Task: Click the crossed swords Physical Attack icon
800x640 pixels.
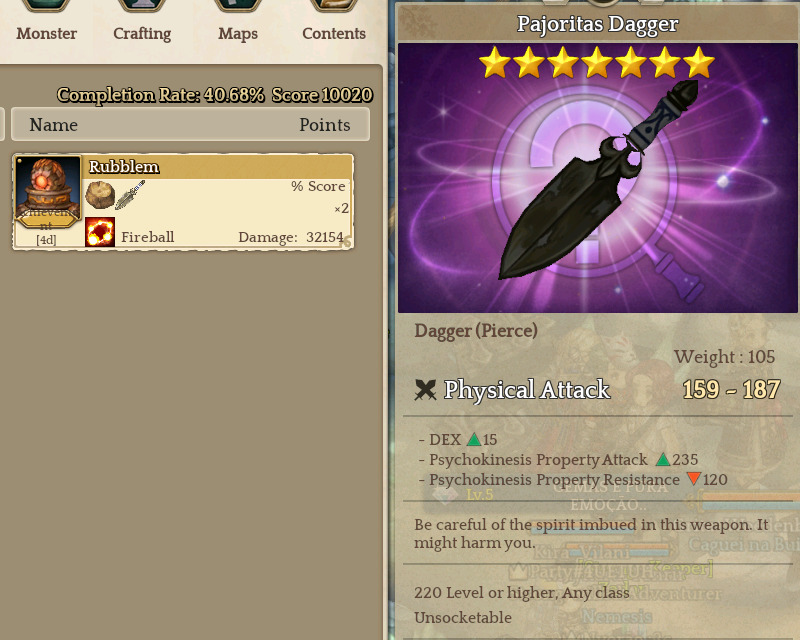Action: pos(424,390)
